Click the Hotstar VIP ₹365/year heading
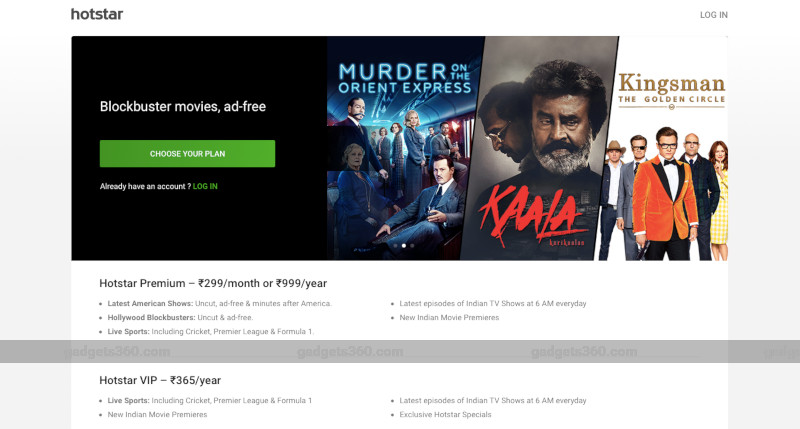This screenshot has height=429, width=800. click(x=160, y=380)
